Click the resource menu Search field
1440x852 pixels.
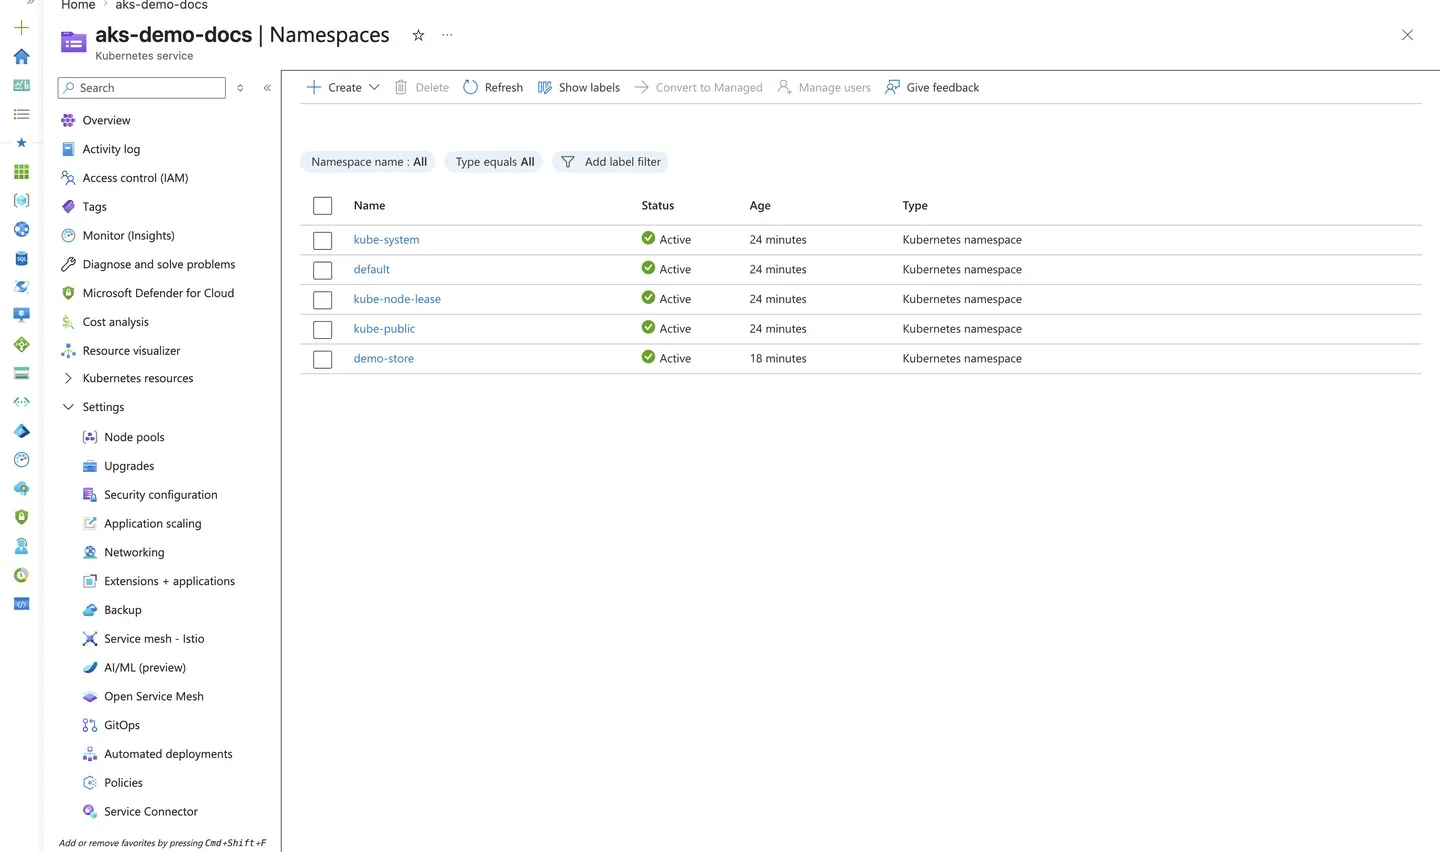tap(142, 88)
